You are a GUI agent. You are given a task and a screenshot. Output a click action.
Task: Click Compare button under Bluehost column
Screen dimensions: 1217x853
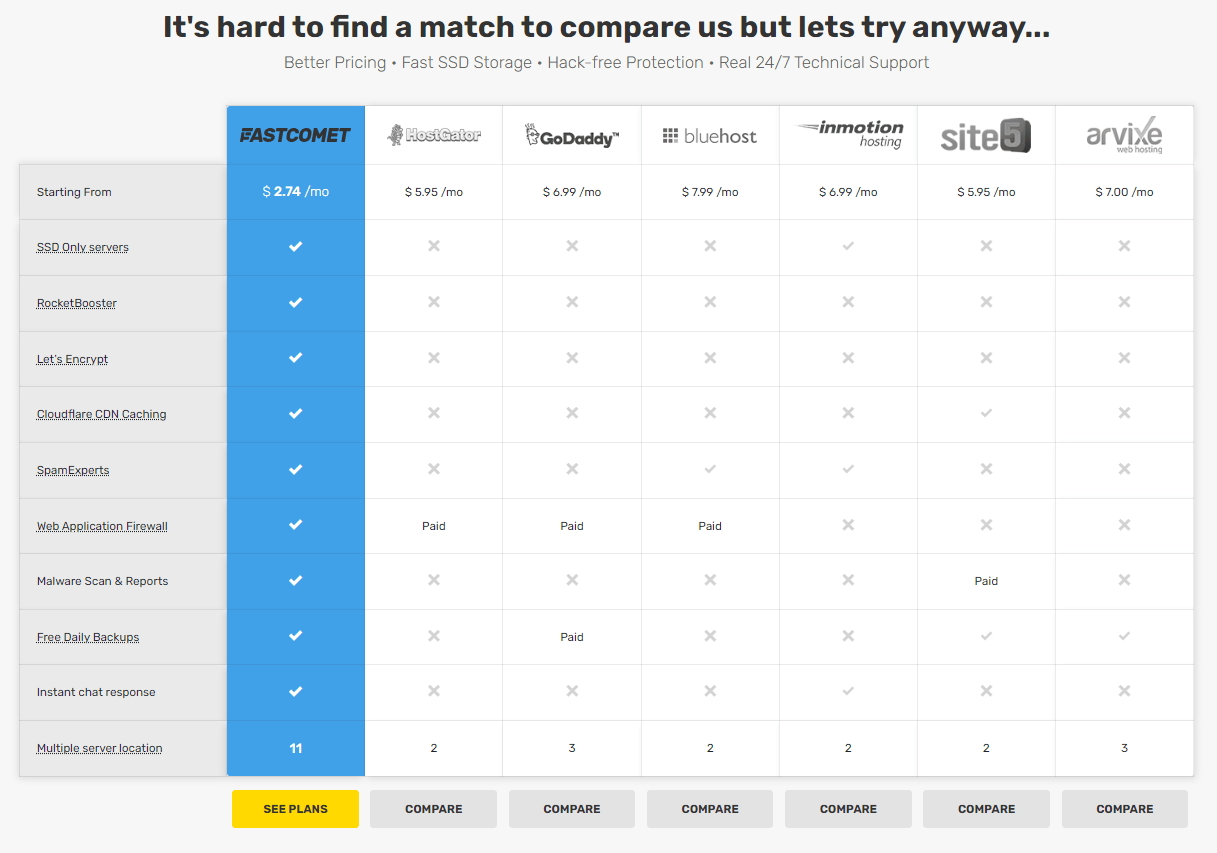[710, 809]
